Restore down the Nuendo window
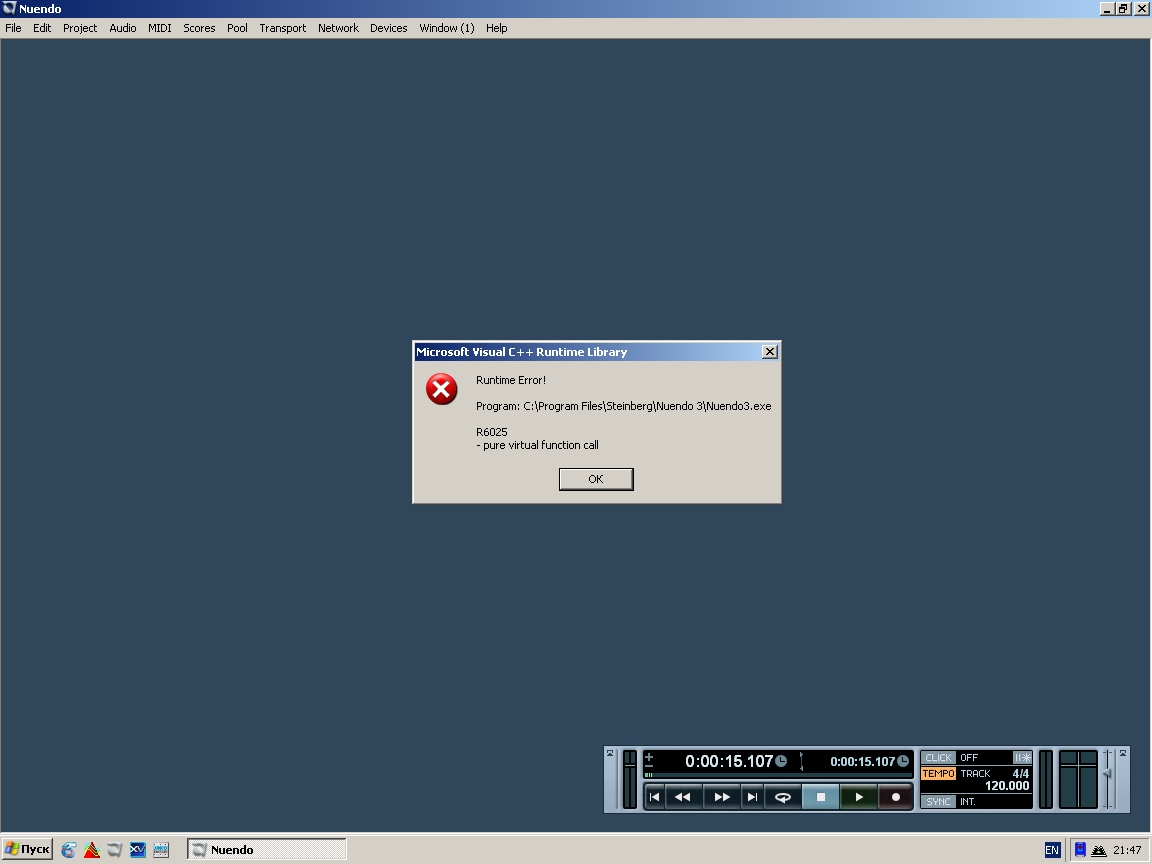Image resolution: width=1152 pixels, height=864 pixels. tap(1123, 8)
